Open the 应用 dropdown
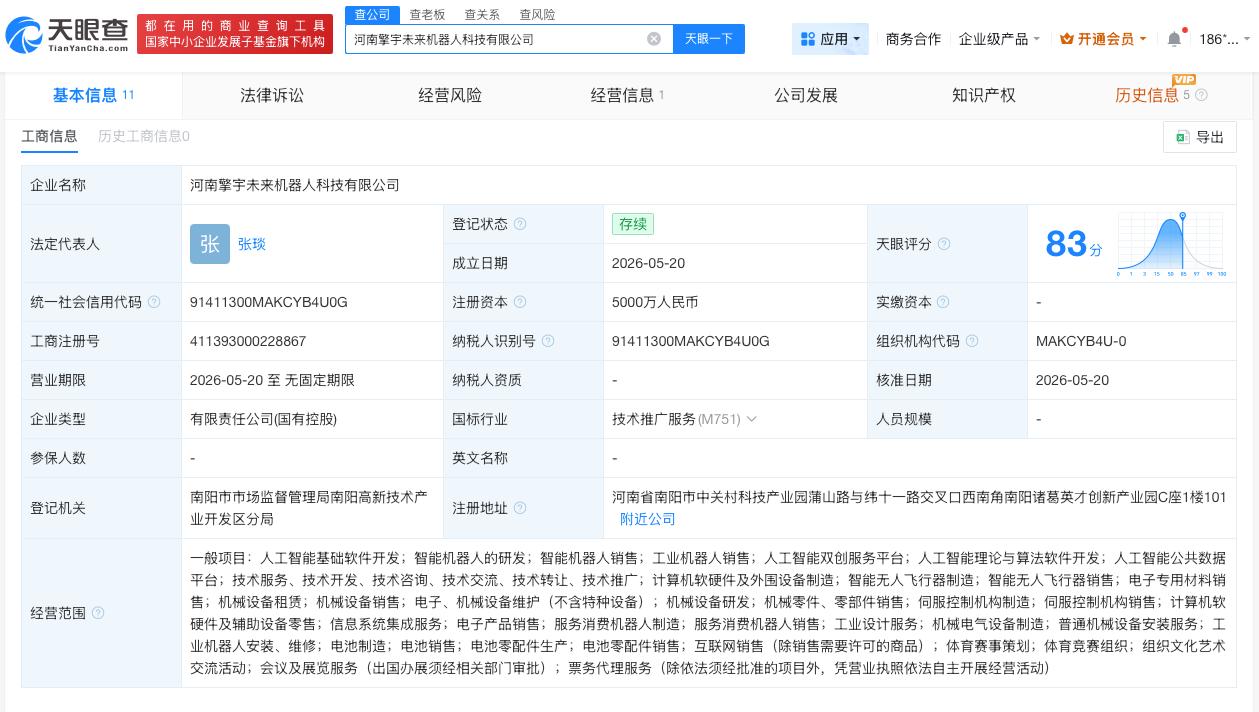1259x712 pixels. (x=830, y=39)
